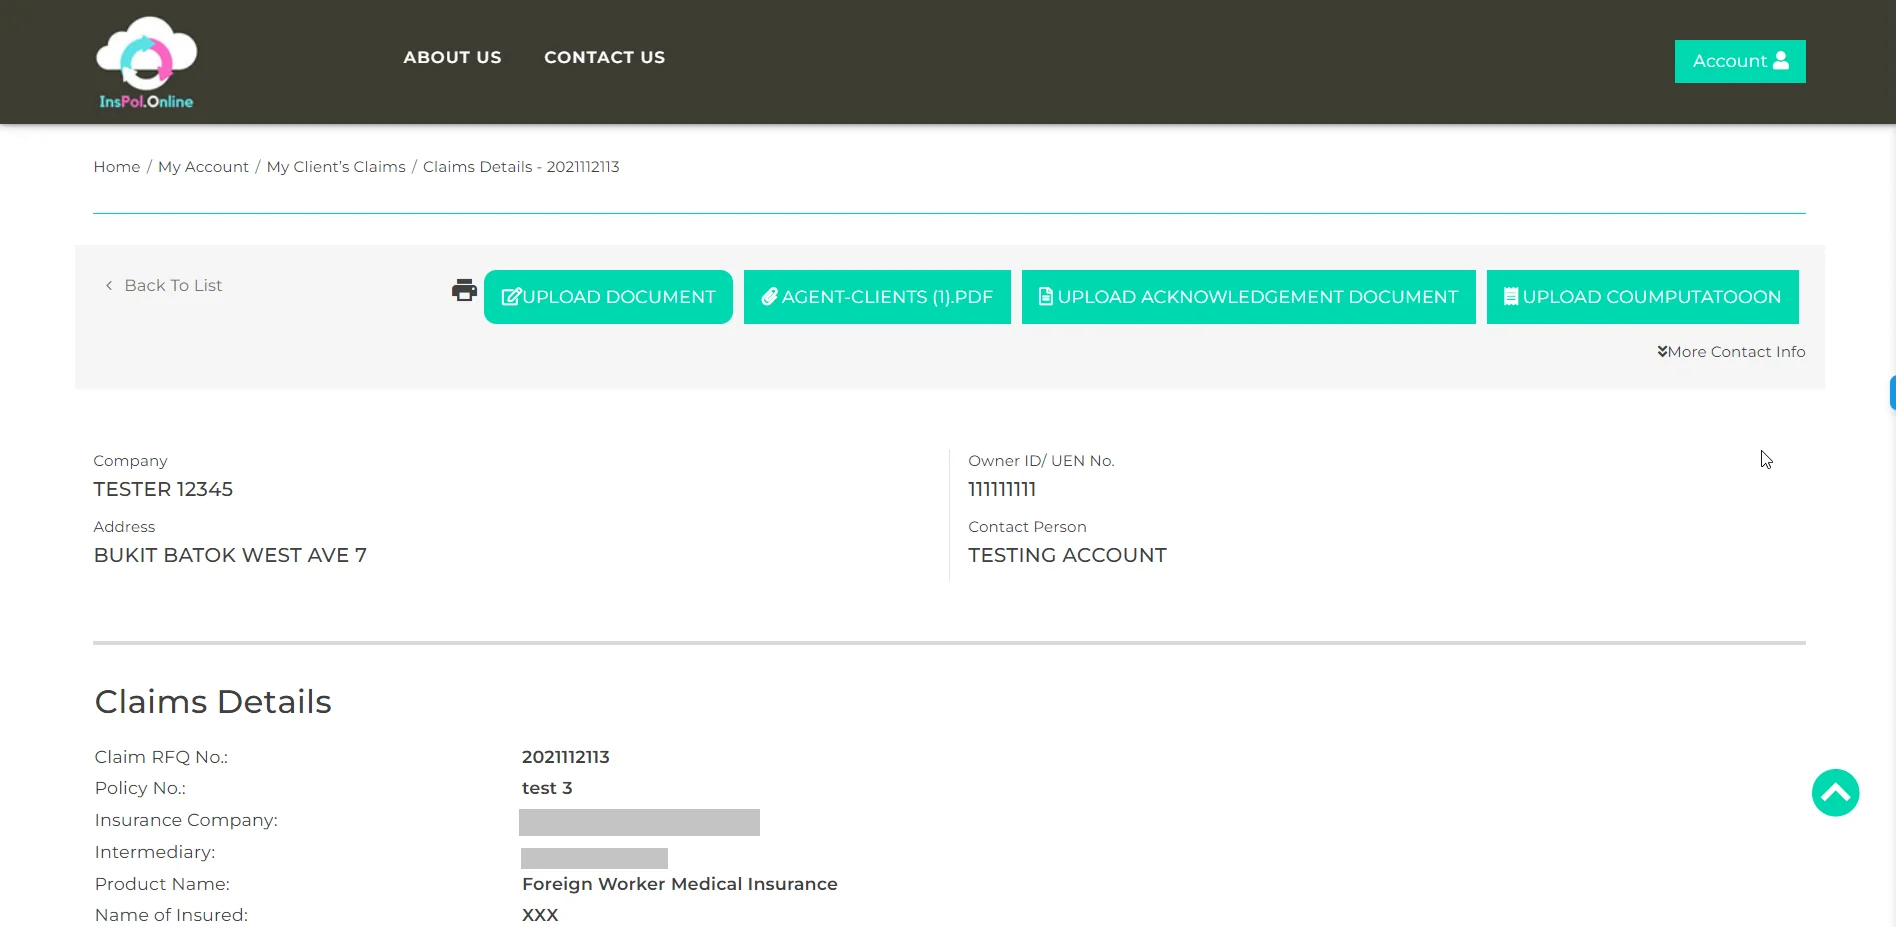The width and height of the screenshot is (1896, 927).
Task: Click the printer icon
Action: click(x=464, y=291)
